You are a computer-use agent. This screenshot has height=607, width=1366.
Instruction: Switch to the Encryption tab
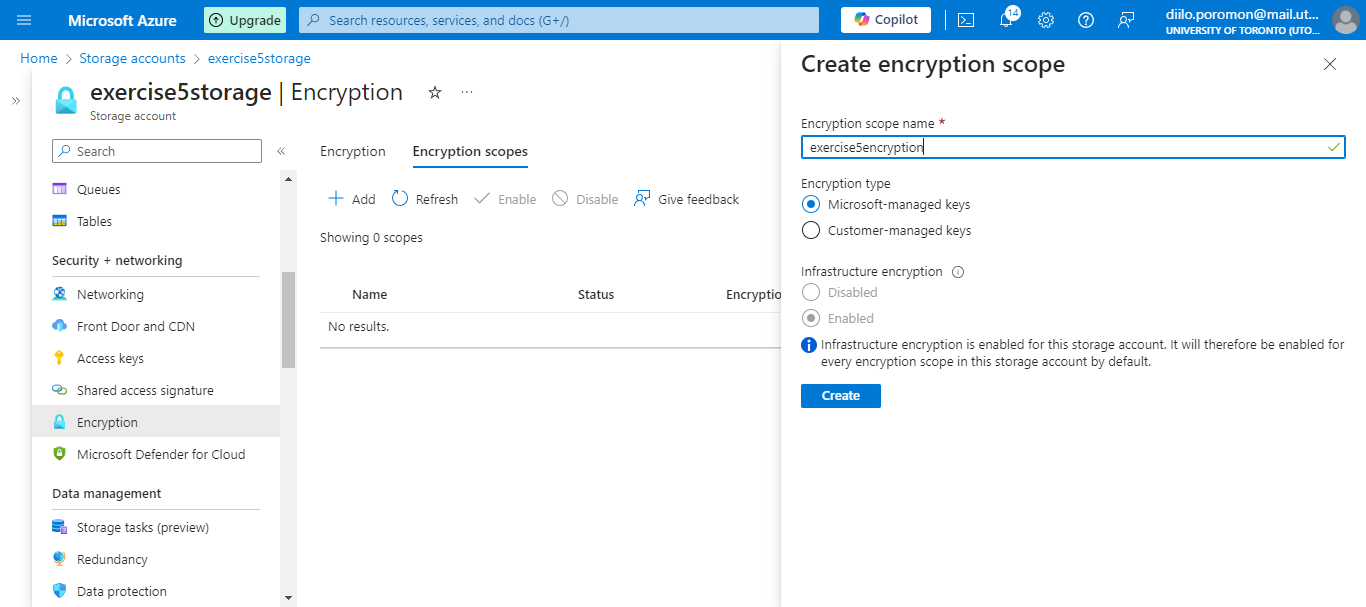[352, 151]
